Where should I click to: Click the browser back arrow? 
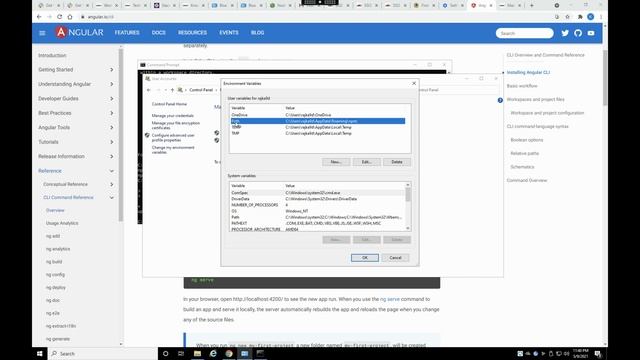(39, 17)
